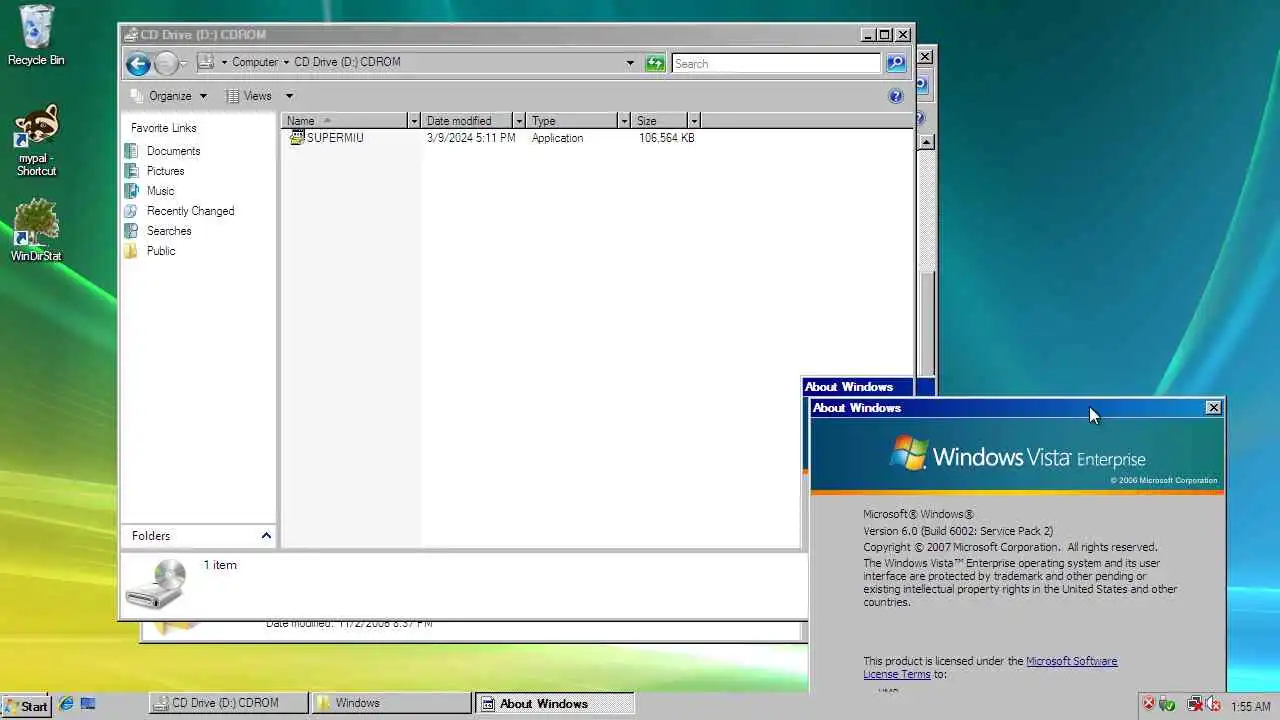The image size is (1280, 720).
Task: Switch to About Windows taskbar button
Action: click(554, 704)
